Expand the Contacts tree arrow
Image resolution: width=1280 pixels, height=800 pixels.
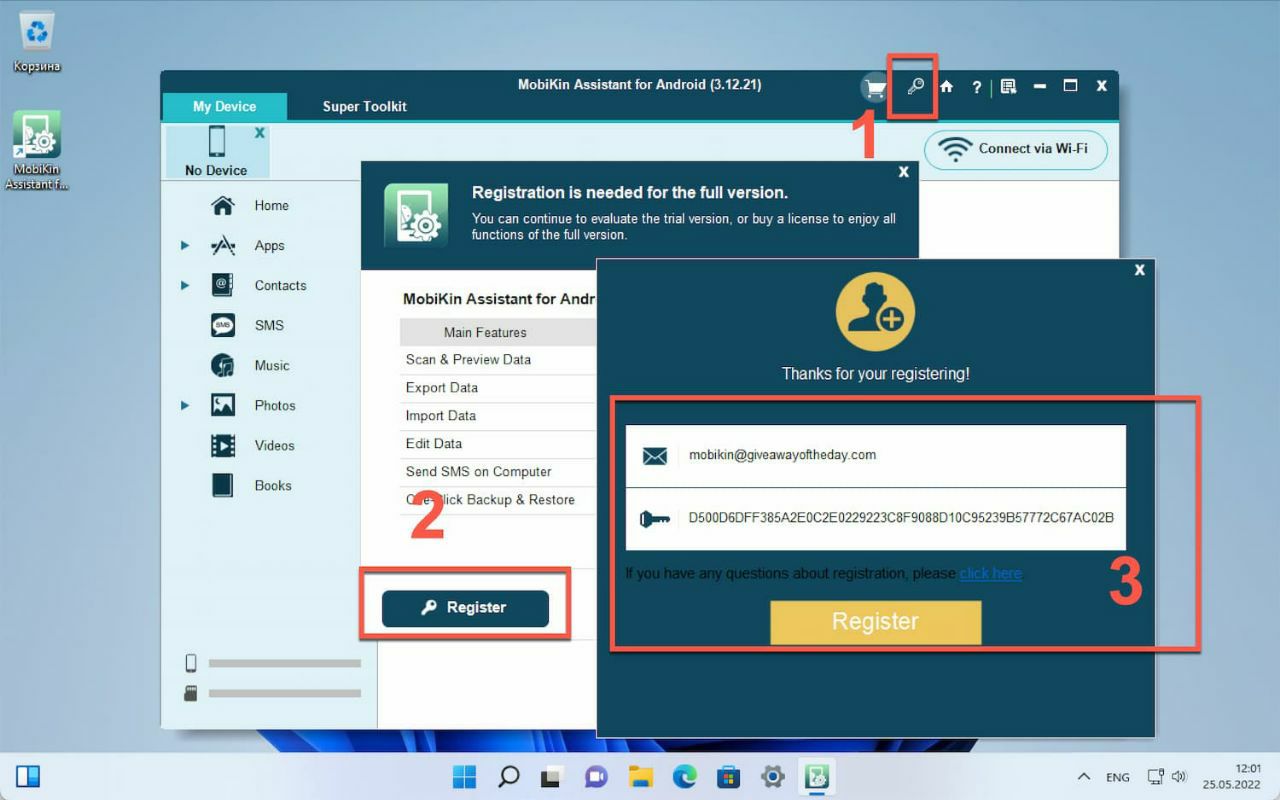tap(185, 285)
